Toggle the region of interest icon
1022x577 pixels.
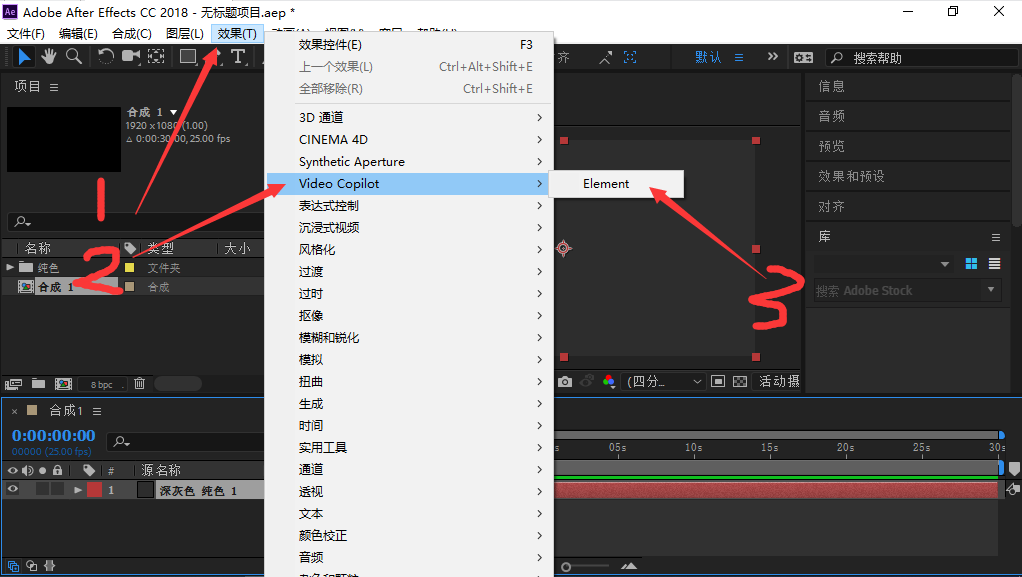(718, 381)
